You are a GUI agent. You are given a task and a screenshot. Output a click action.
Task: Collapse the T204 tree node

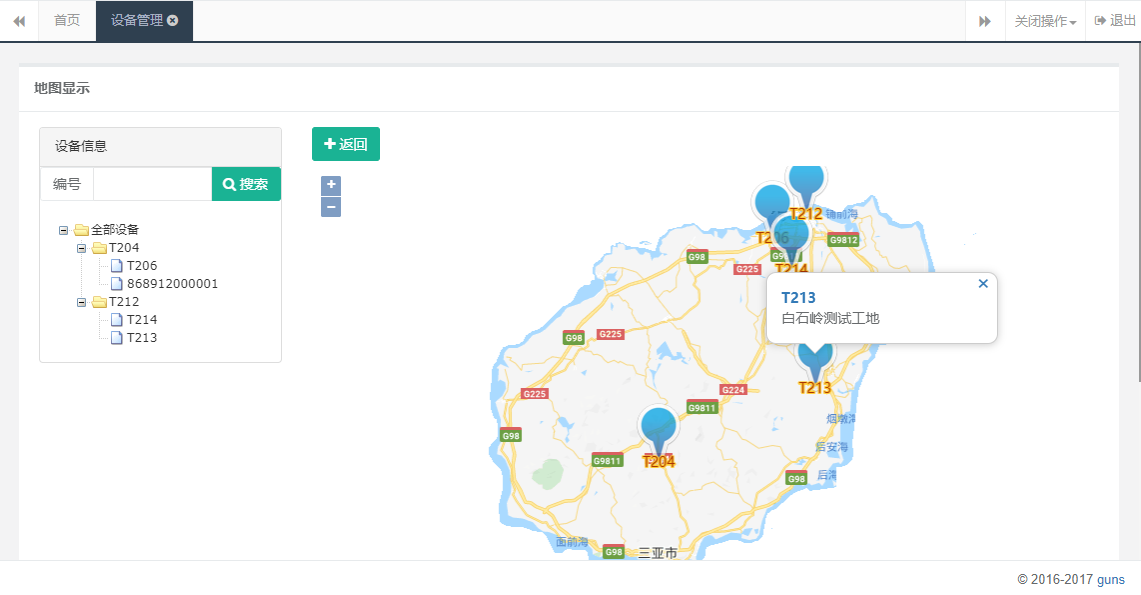[81, 247]
